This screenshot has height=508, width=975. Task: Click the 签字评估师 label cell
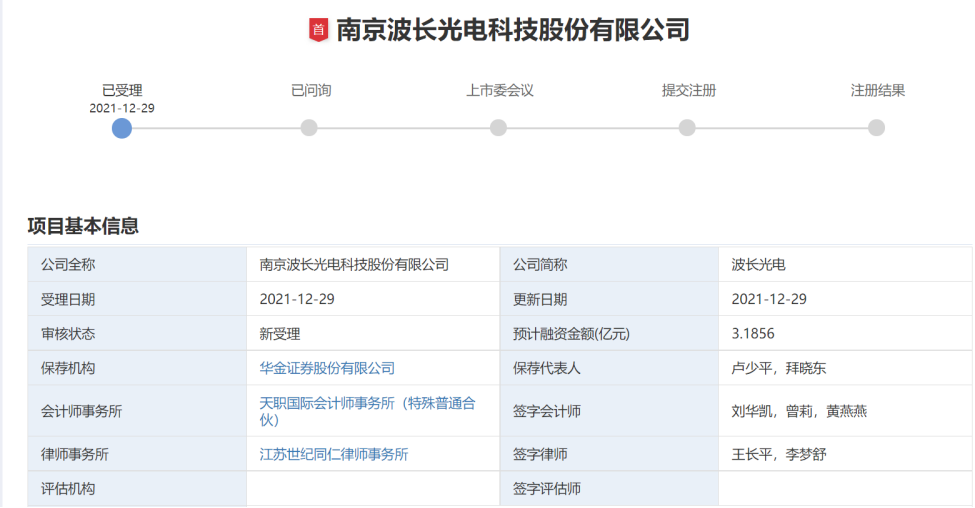tap(609, 489)
